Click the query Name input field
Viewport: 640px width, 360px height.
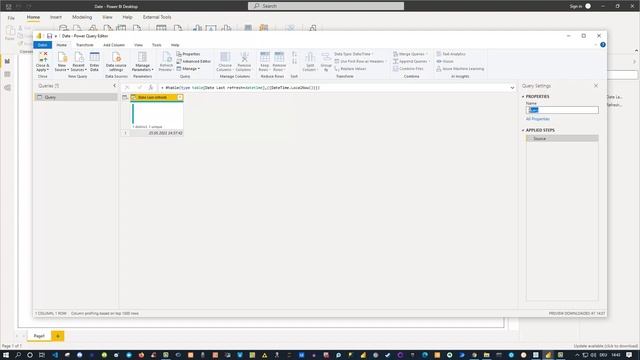(x=562, y=110)
